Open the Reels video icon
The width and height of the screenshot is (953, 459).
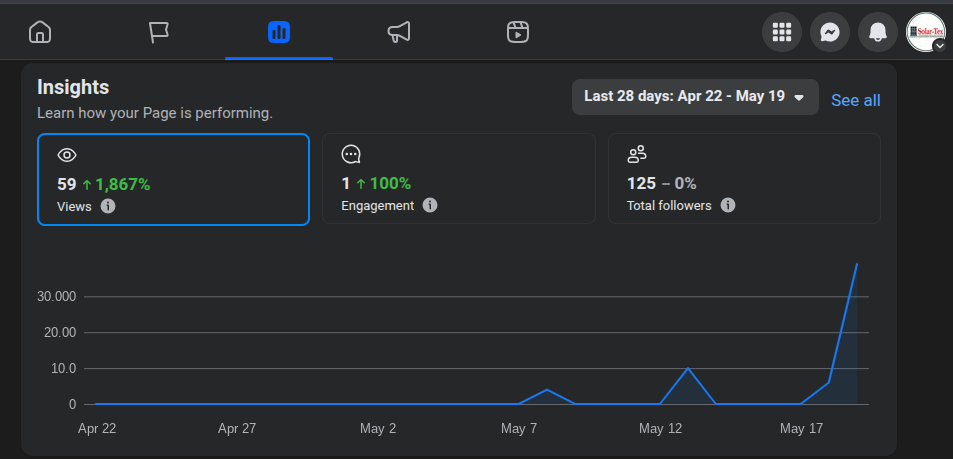518,32
